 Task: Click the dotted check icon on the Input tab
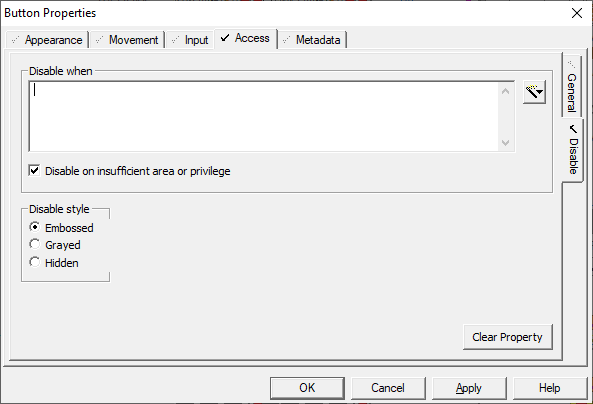coord(175,40)
